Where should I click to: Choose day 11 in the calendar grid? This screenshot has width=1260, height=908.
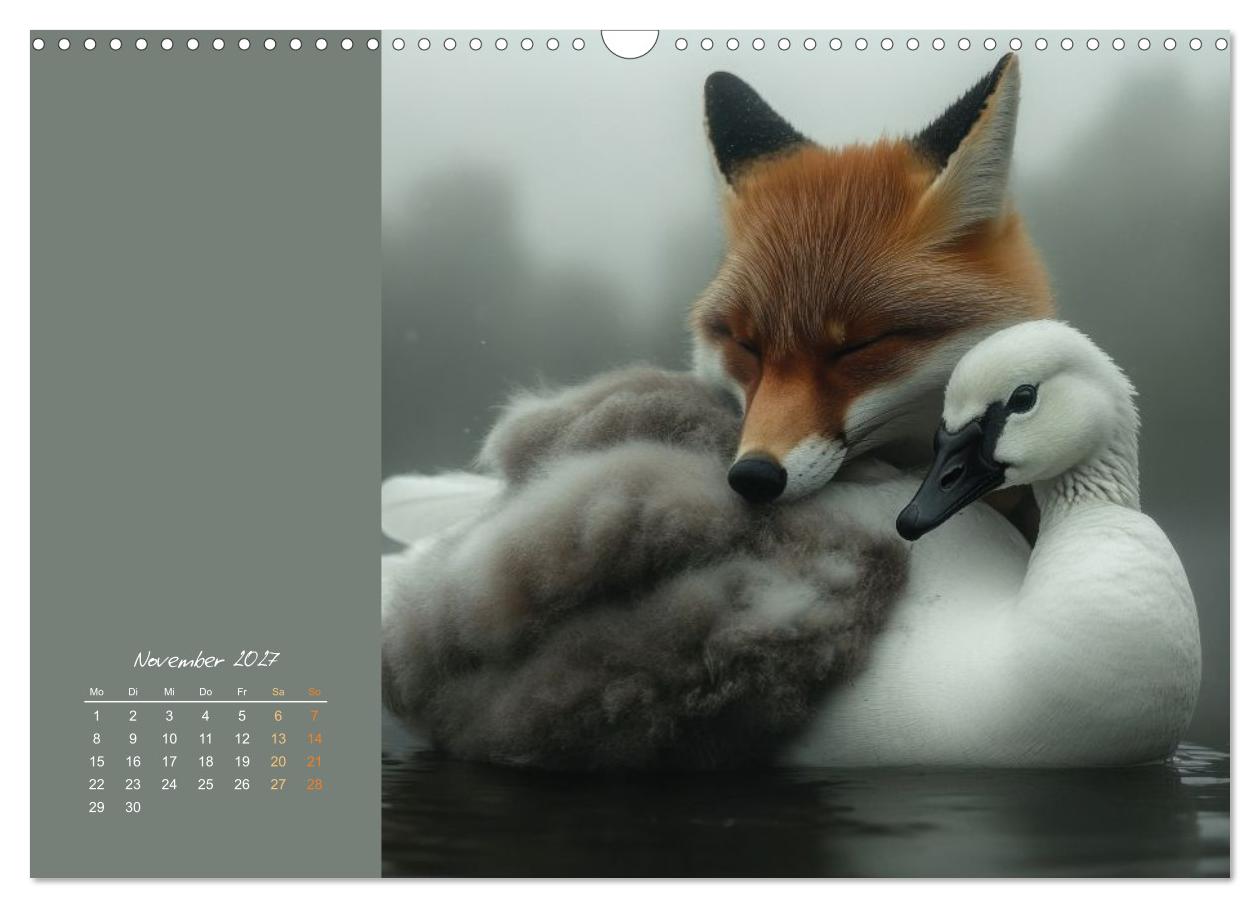pos(205,739)
